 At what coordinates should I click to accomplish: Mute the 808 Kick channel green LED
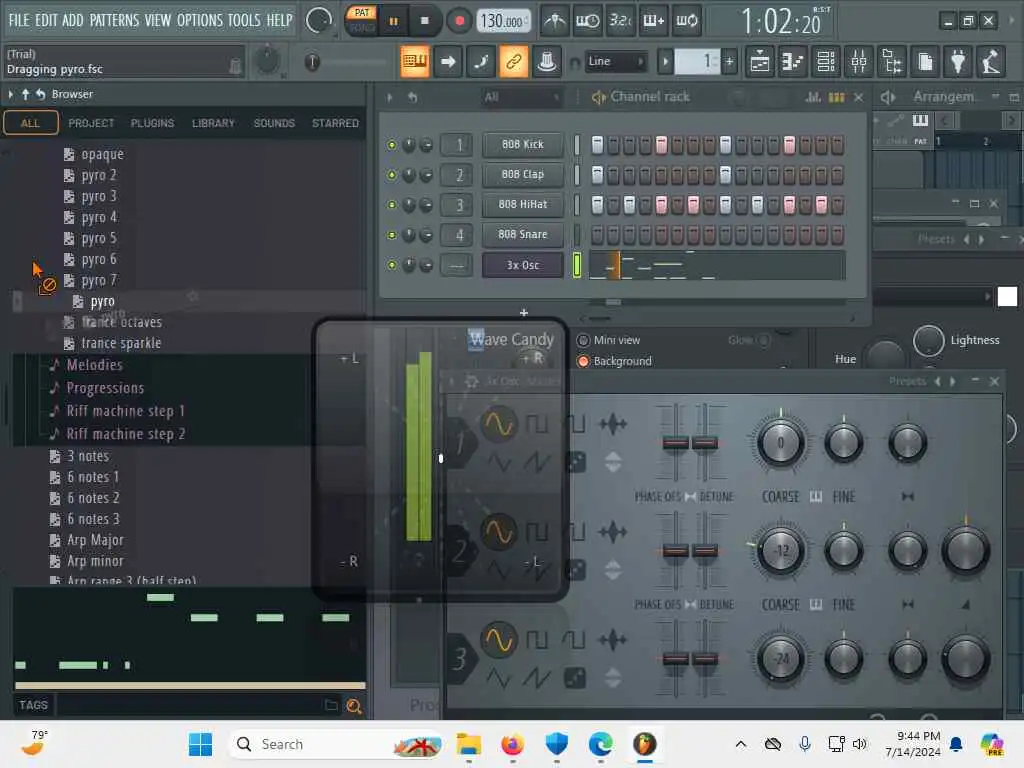tap(392, 145)
